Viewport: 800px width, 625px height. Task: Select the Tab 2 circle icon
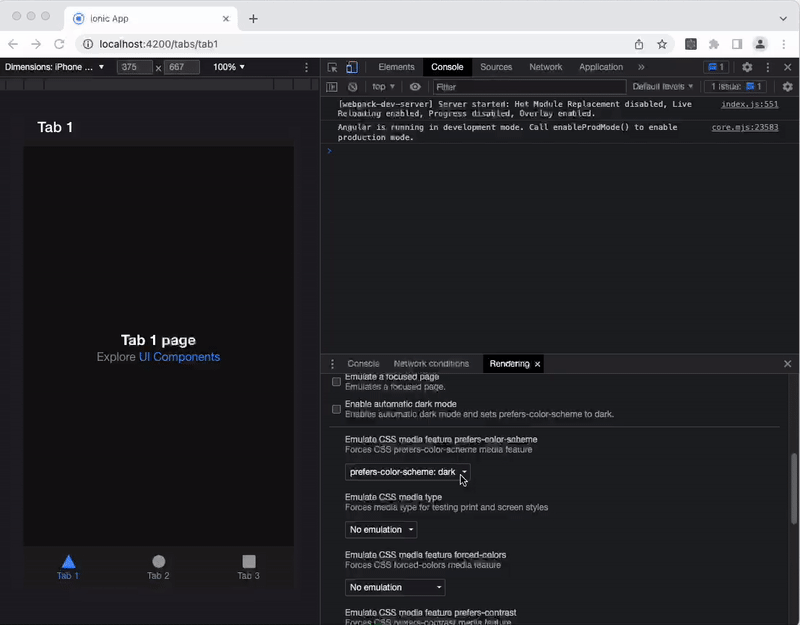159,561
